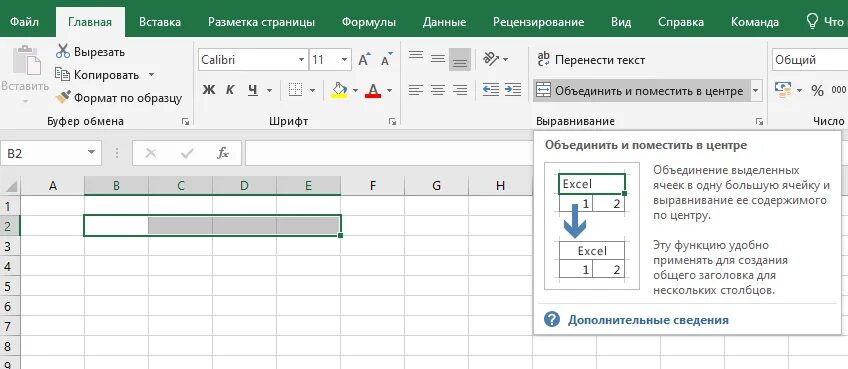
Task: Switch to the Команда tab
Action: click(x=755, y=22)
